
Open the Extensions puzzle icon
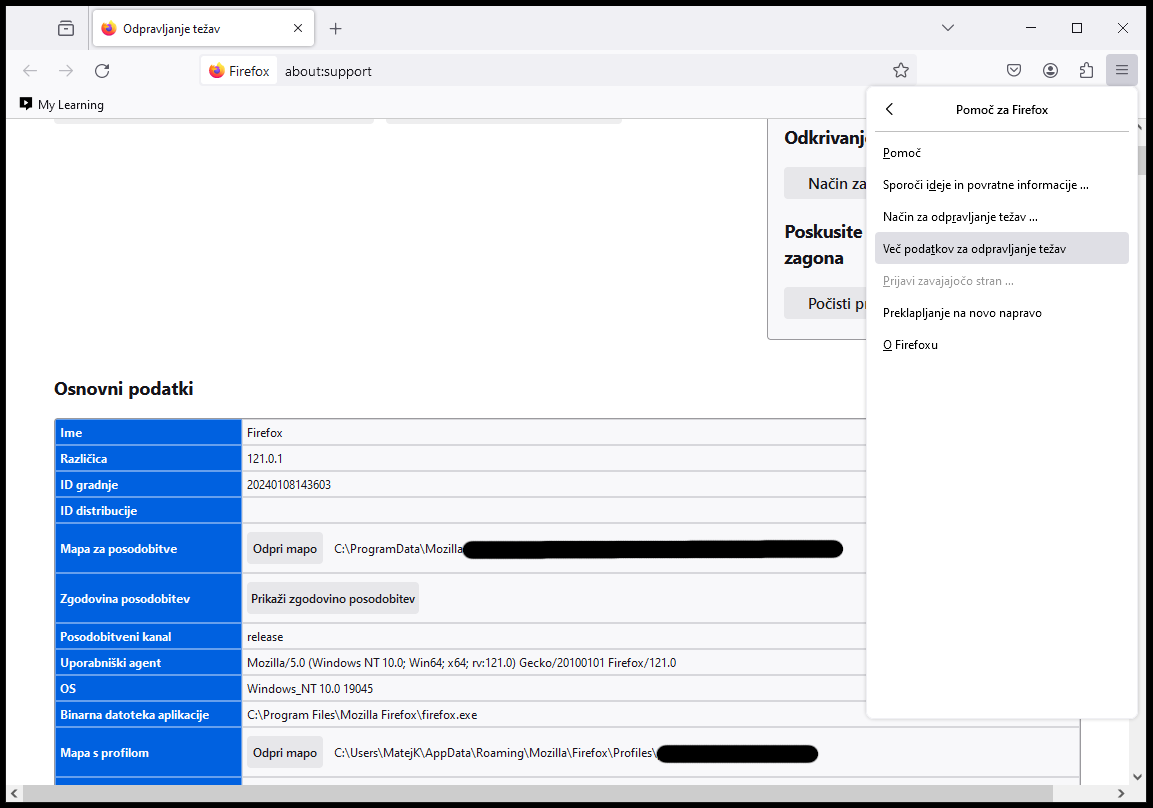(1086, 71)
